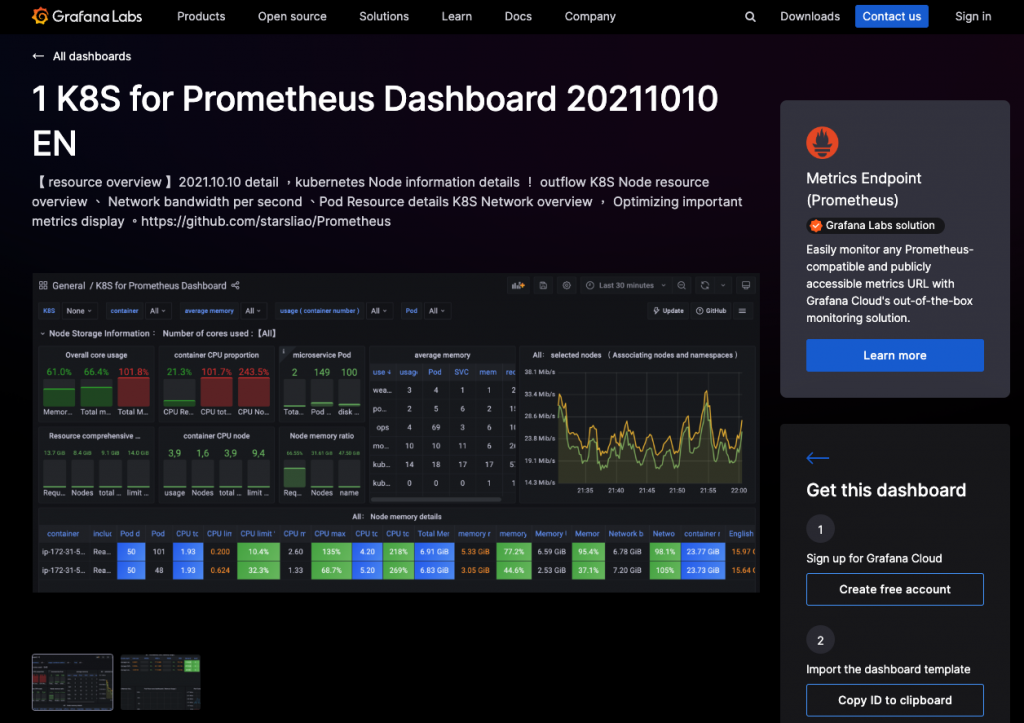Open the container All dropdown
Image resolution: width=1024 pixels, height=723 pixels.
coord(158,311)
